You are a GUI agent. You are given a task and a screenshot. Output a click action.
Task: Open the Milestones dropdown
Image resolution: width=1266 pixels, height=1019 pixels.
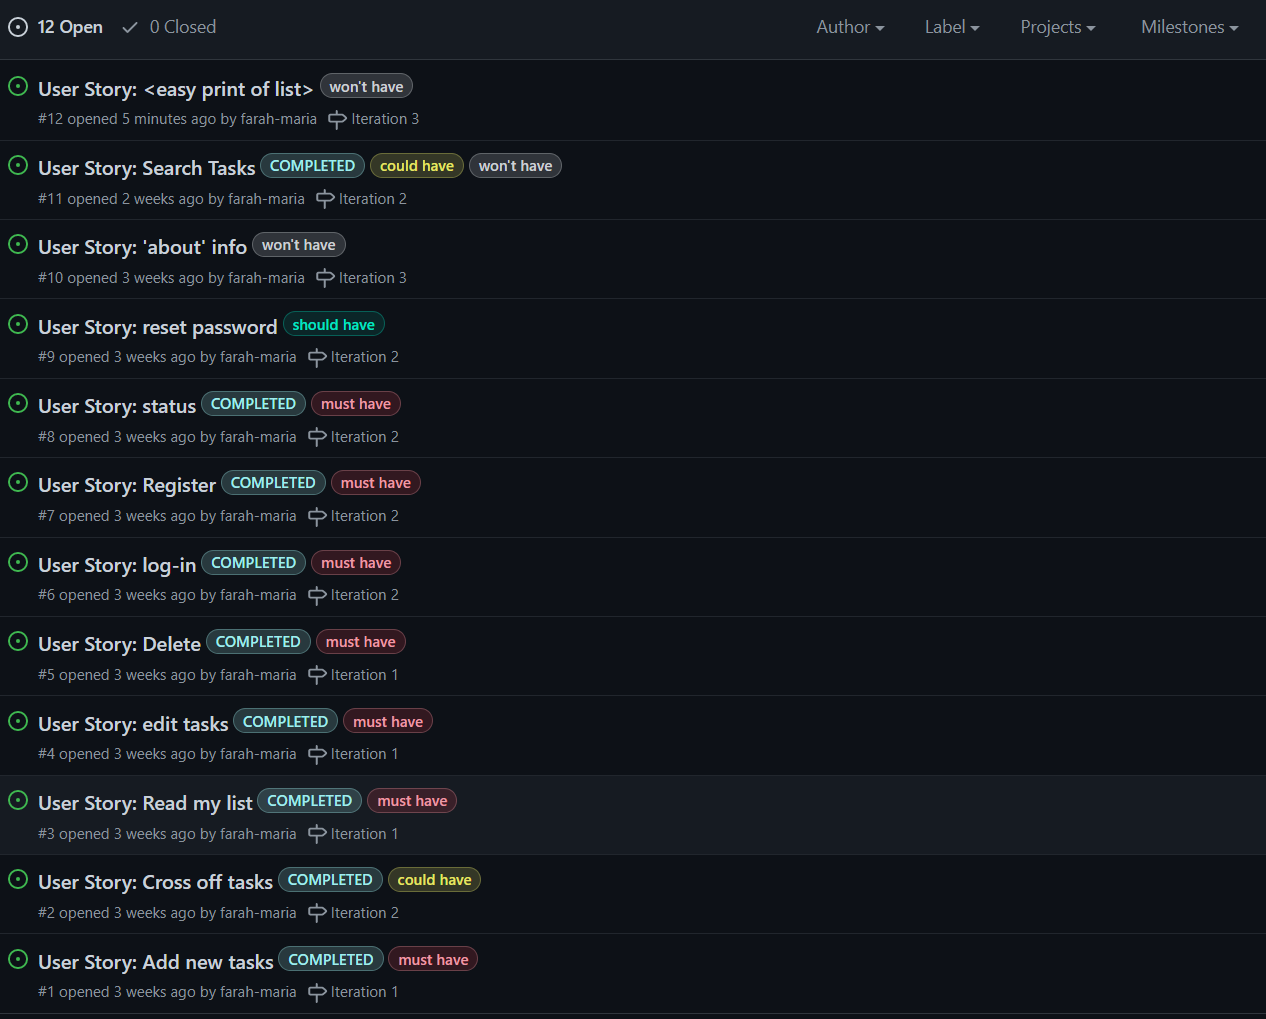coord(1188,27)
